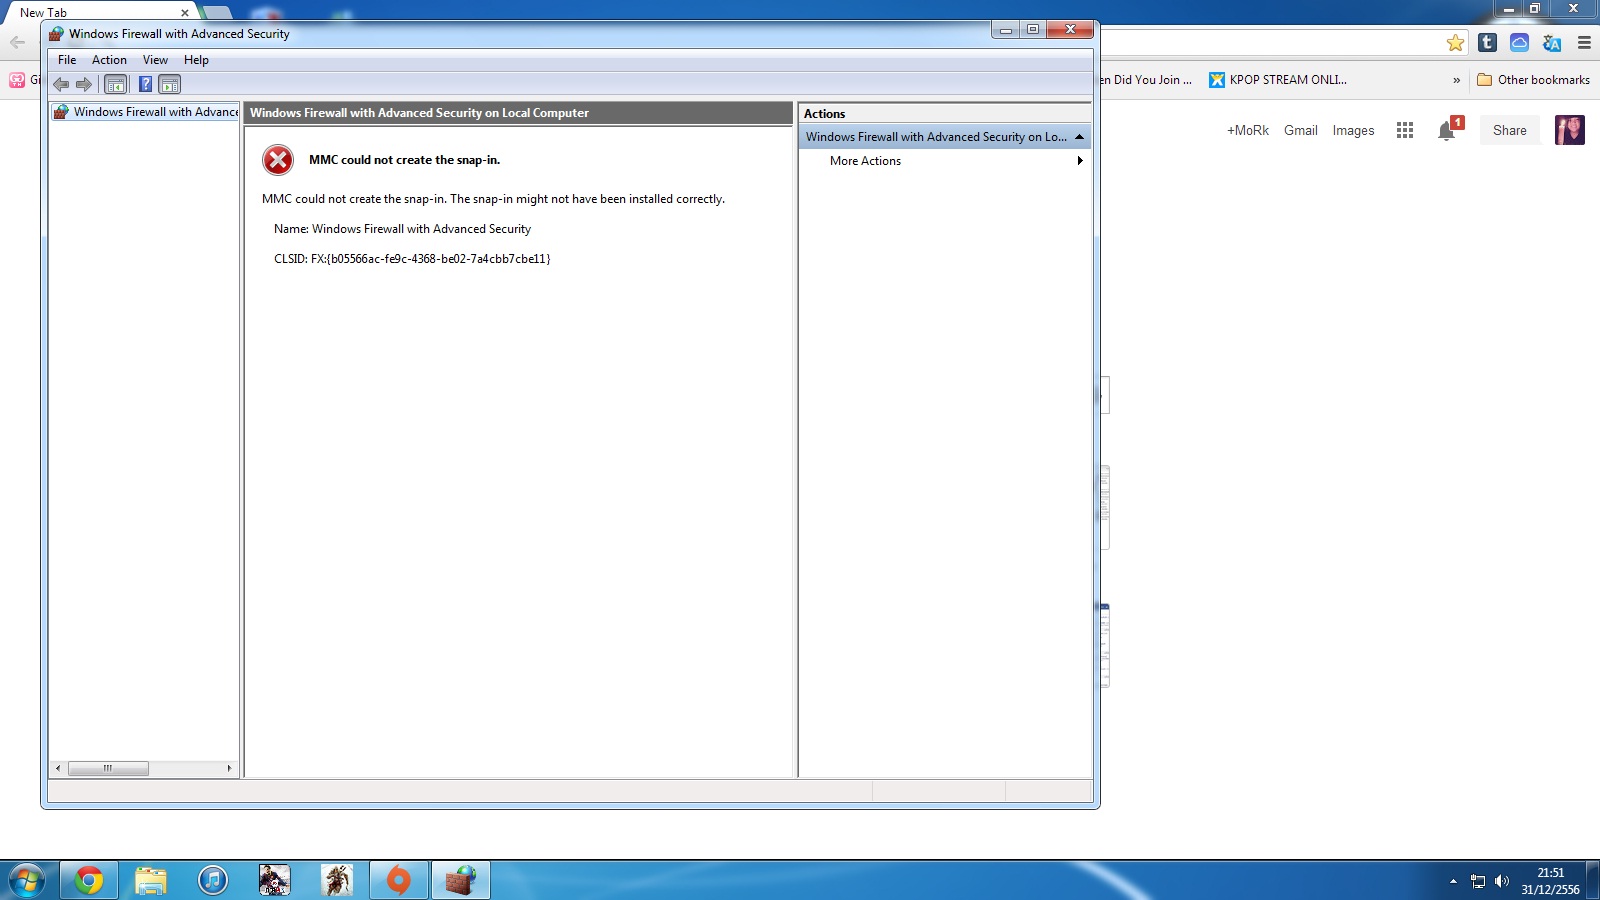1600x900 pixels.
Task: Click More Actions in the Actions pane
Action: click(x=865, y=161)
